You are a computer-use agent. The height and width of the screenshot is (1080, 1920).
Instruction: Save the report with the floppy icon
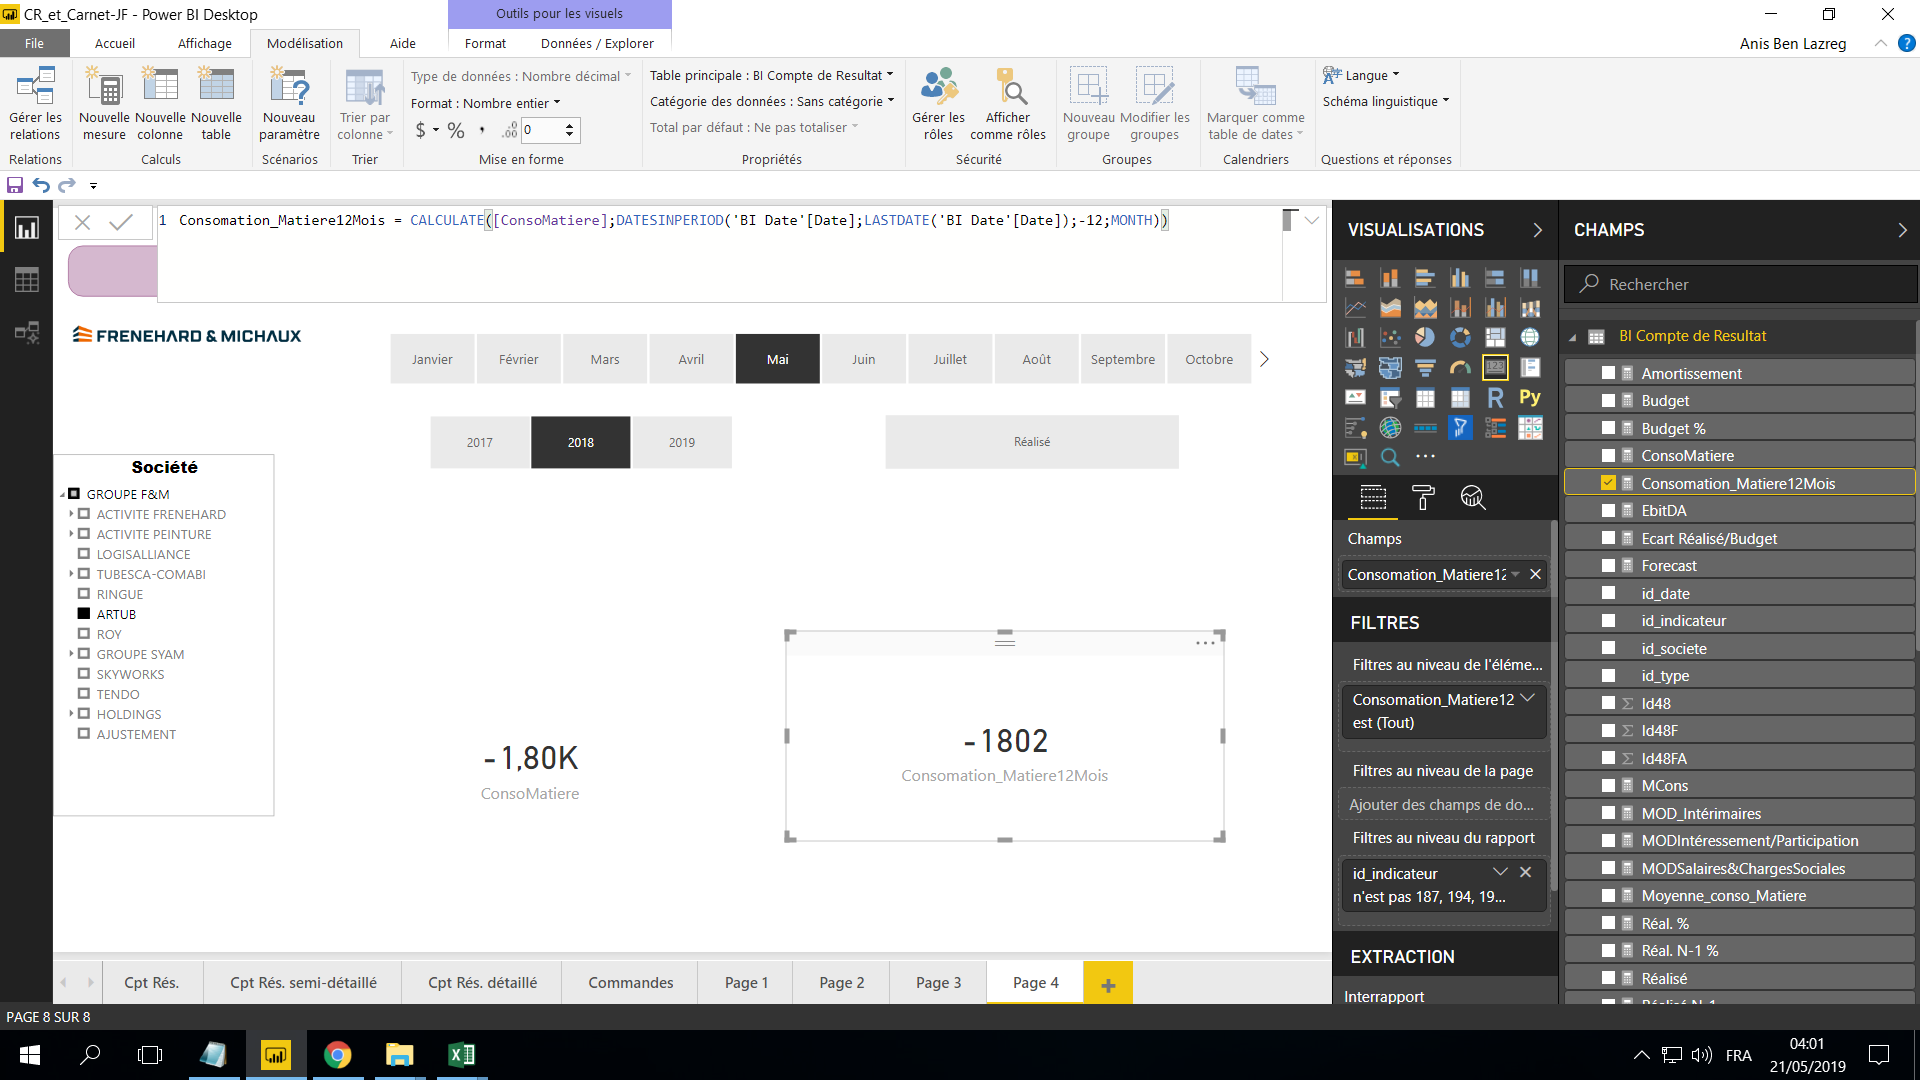(x=15, y=185)
